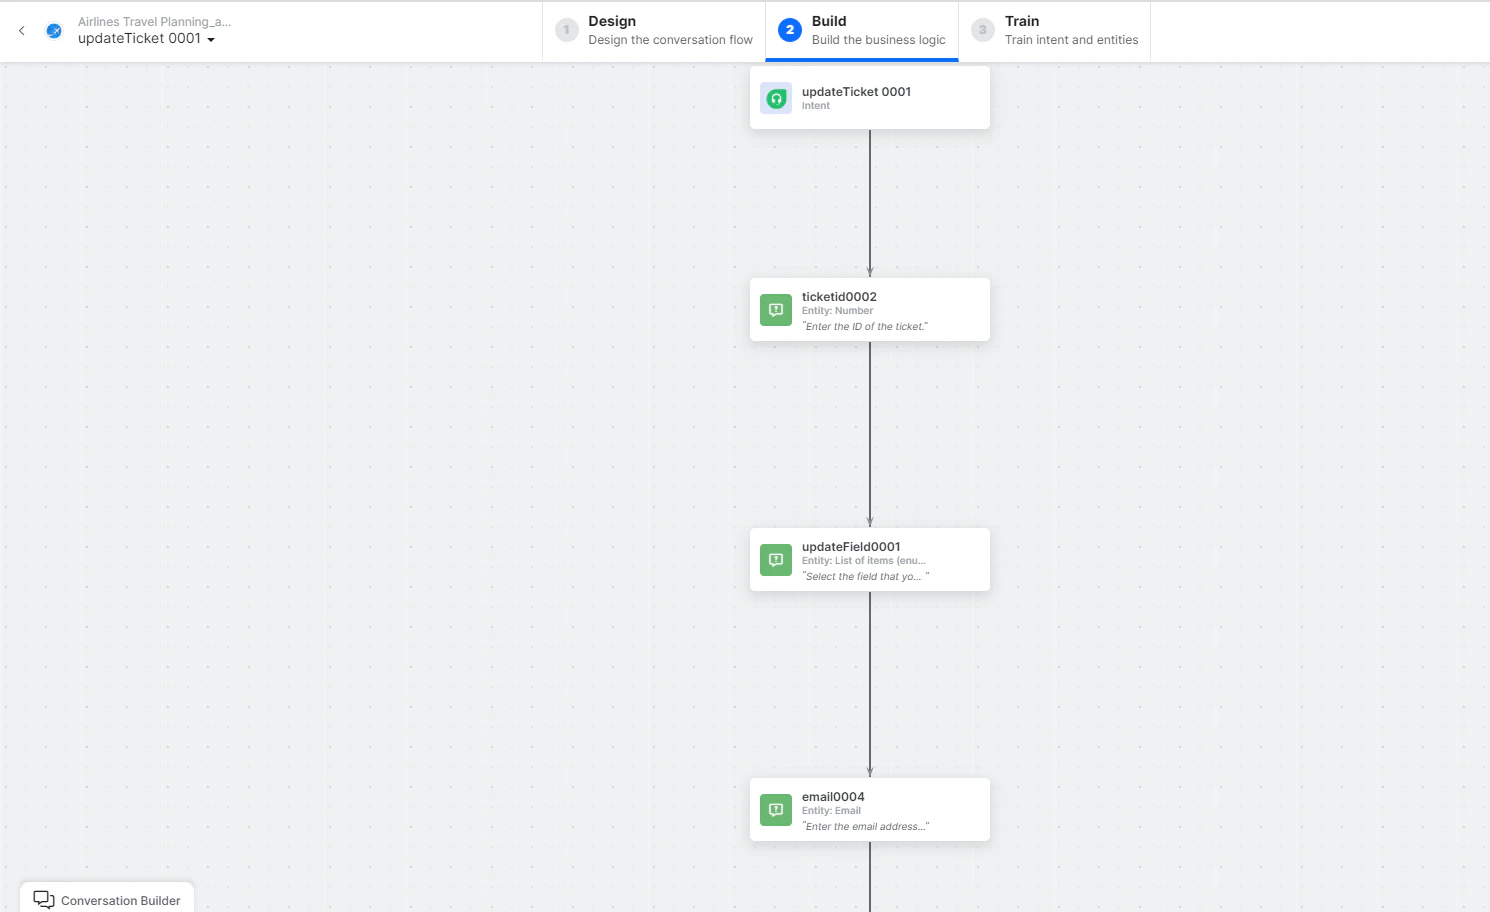The image size is (1490, 912).
Task: Click the blue bot avatar icon in the header
Action: (53, 30)
